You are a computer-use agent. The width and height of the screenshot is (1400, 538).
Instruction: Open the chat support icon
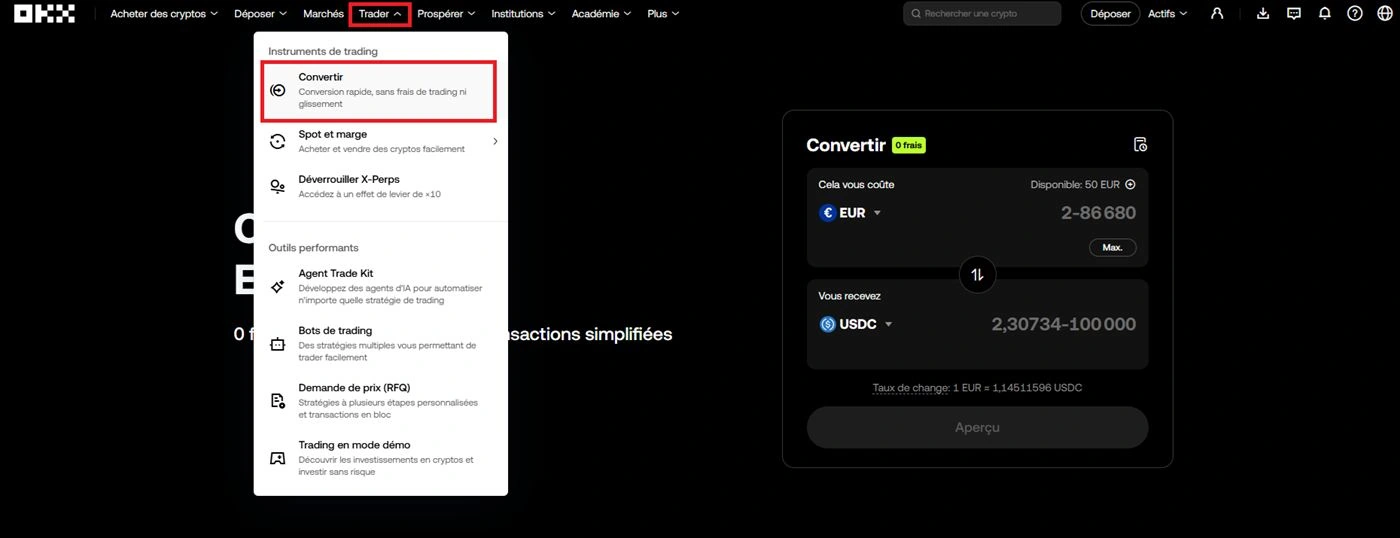pos(1294,14)
